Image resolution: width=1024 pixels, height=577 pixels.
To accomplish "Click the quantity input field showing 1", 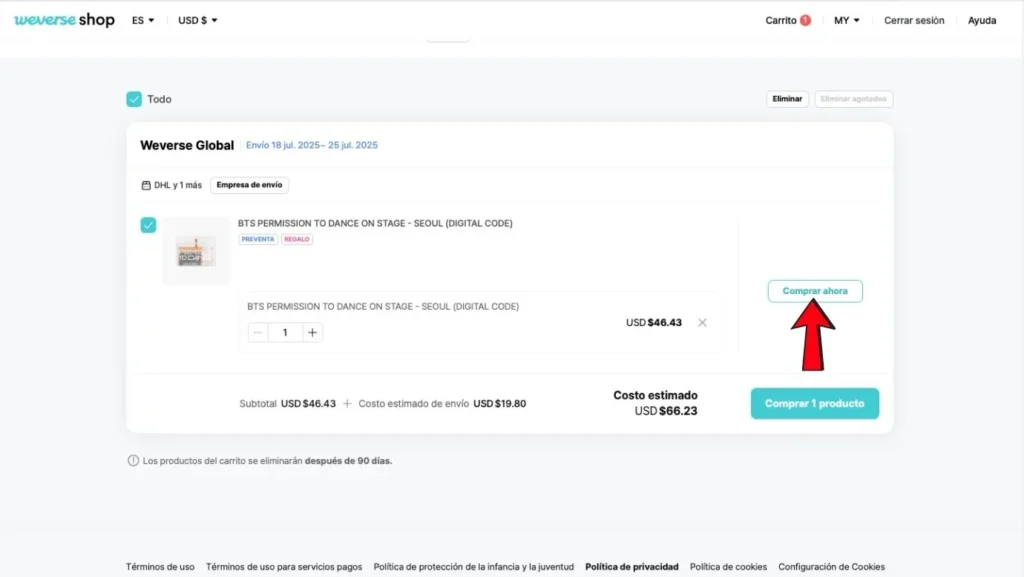I will [285, 332].
